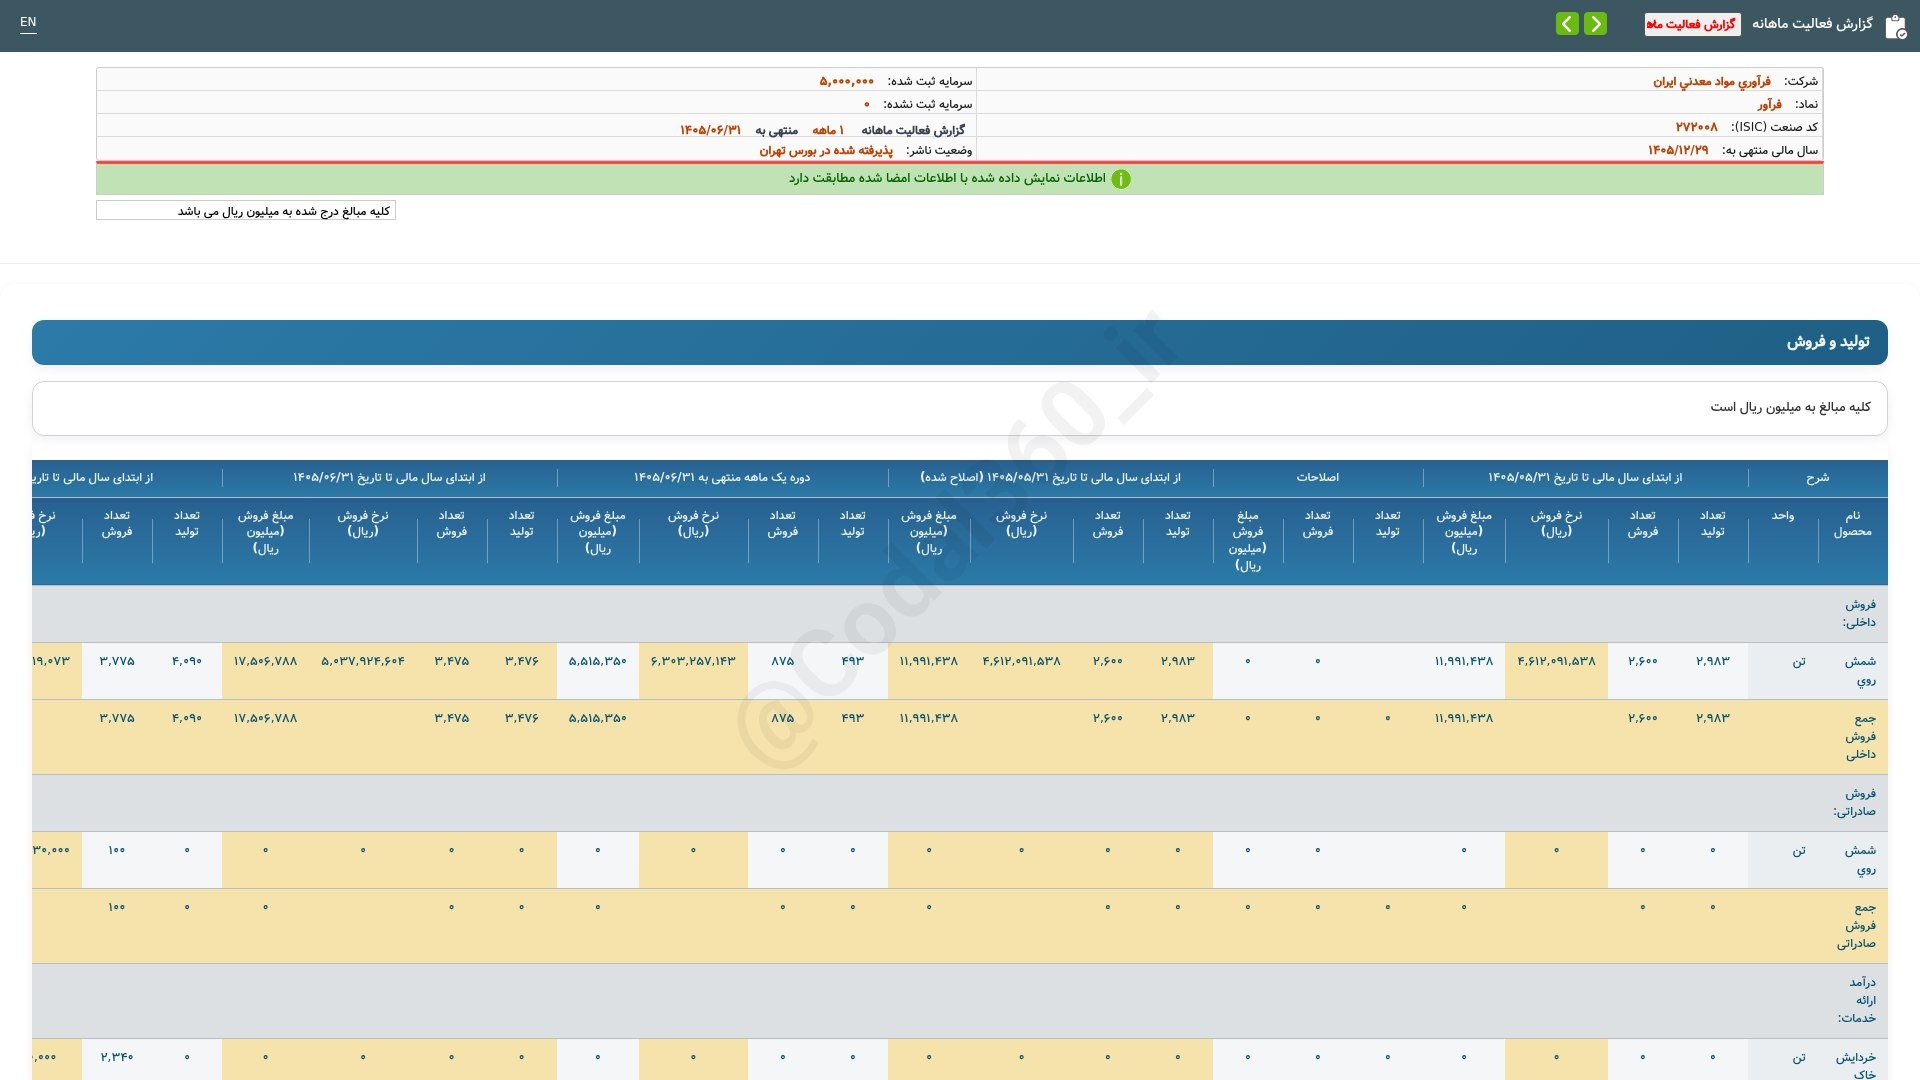Click the note کلیه مبالغ درج شده به میلیون ریال
This screenshot has height=1080, width=1920.
246,211
